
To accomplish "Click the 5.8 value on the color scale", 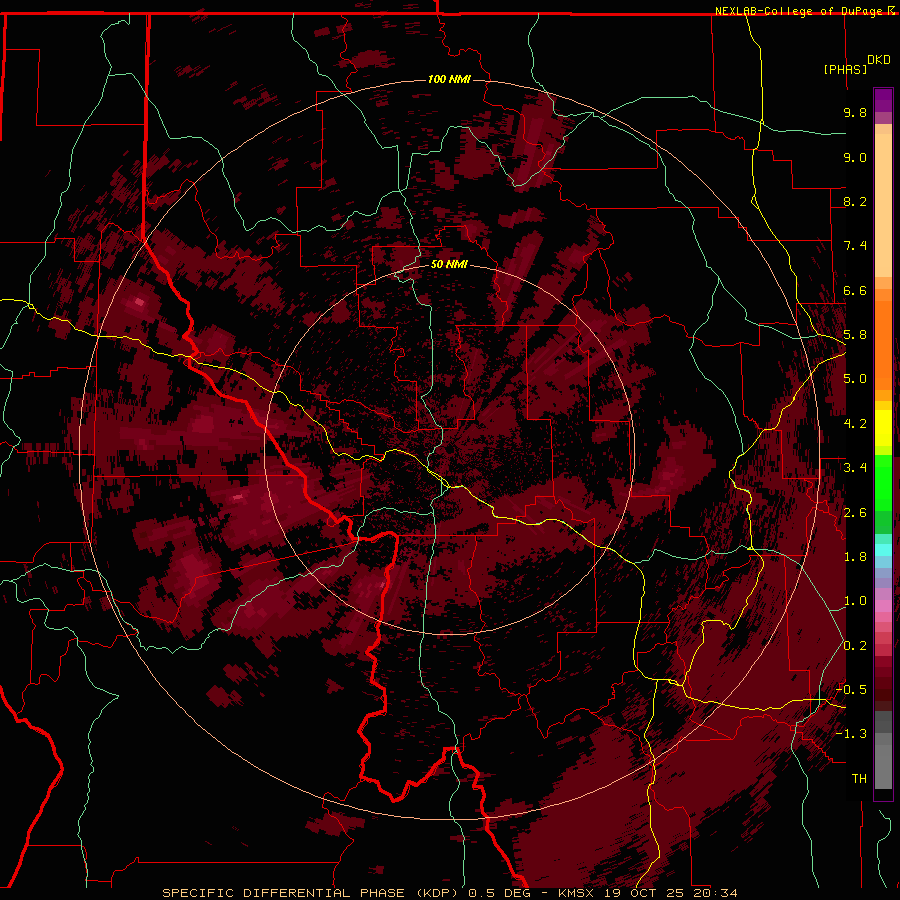I will click(x=855, y=335).
